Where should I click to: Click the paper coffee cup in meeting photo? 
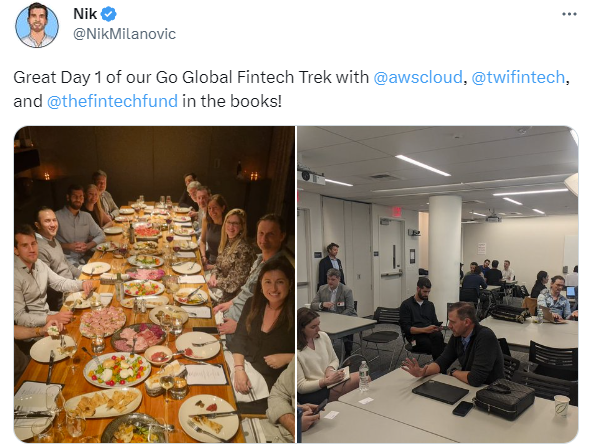(x=561, y=405)
